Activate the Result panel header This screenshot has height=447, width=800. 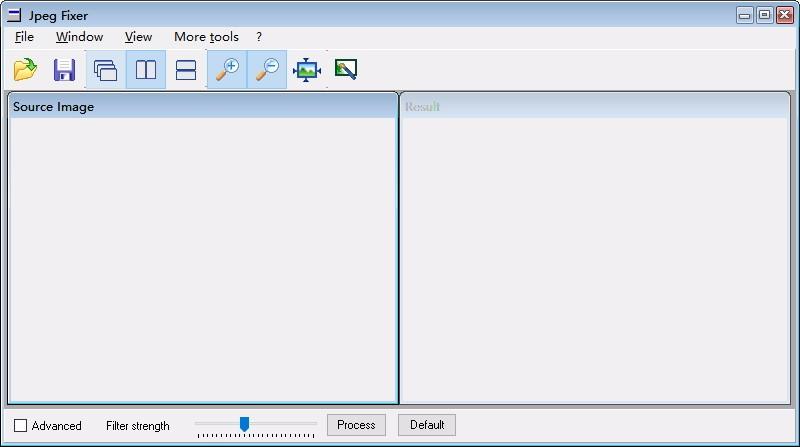click(594, 106)
